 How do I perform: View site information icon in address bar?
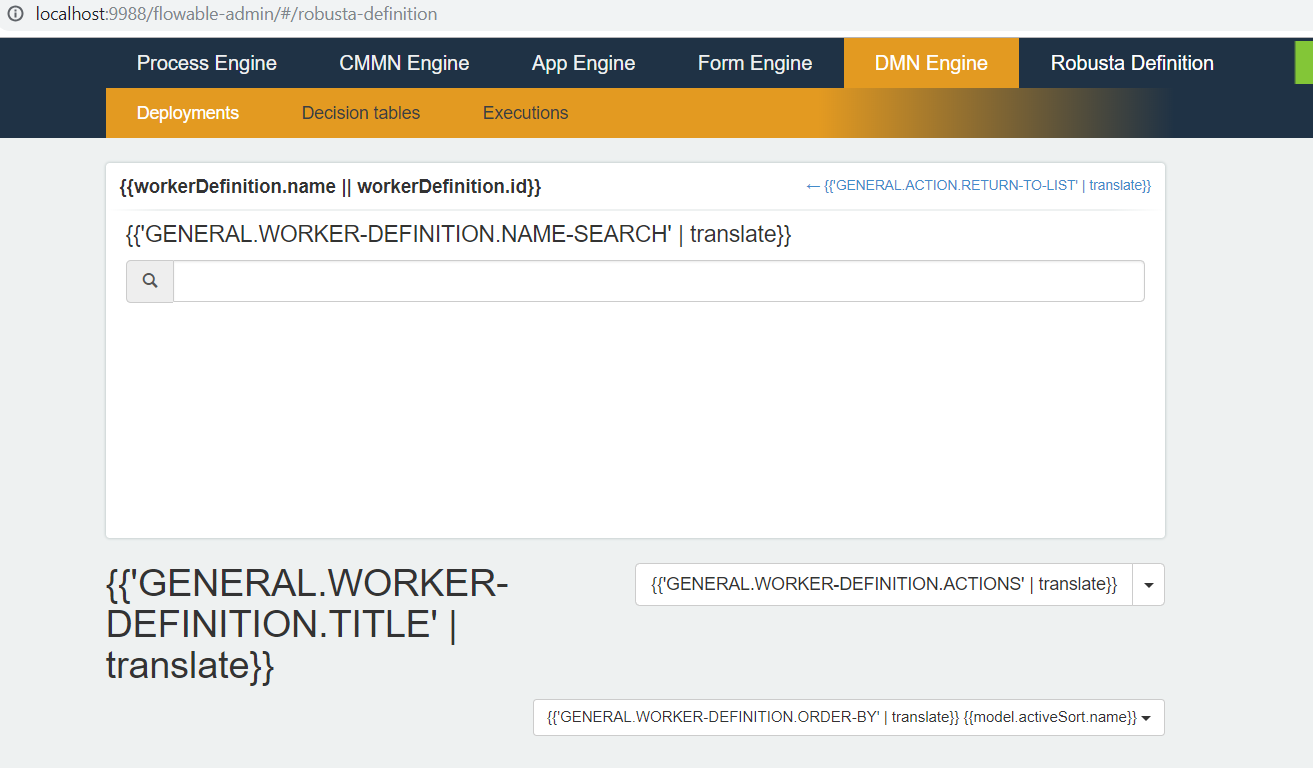(x=15, y=15)
